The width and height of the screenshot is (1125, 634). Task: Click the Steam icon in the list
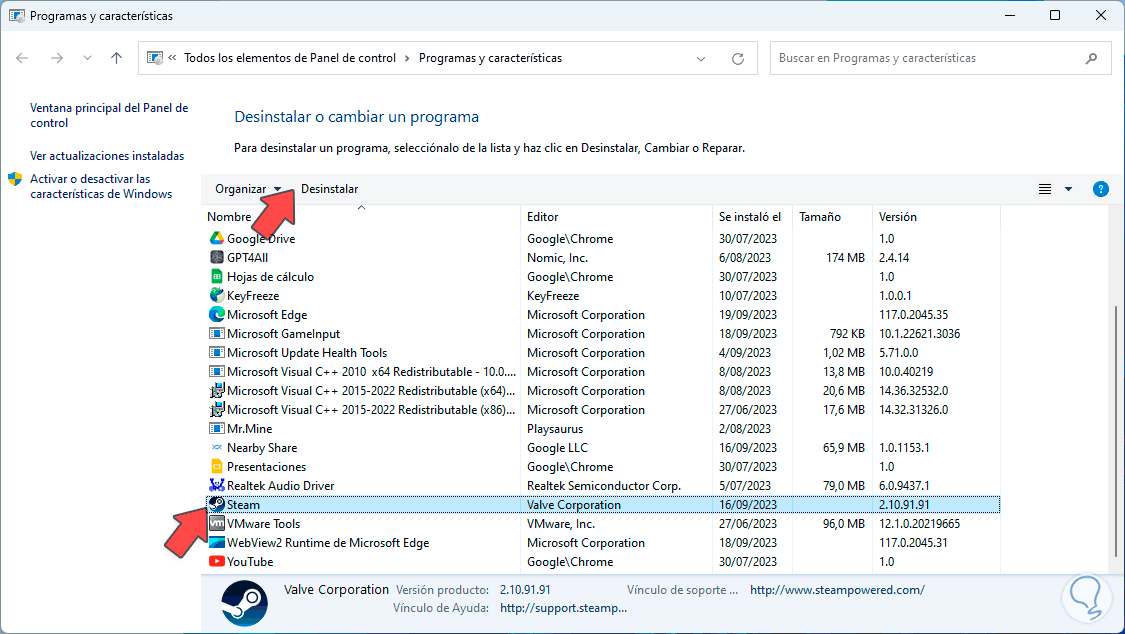pos(216,504)
